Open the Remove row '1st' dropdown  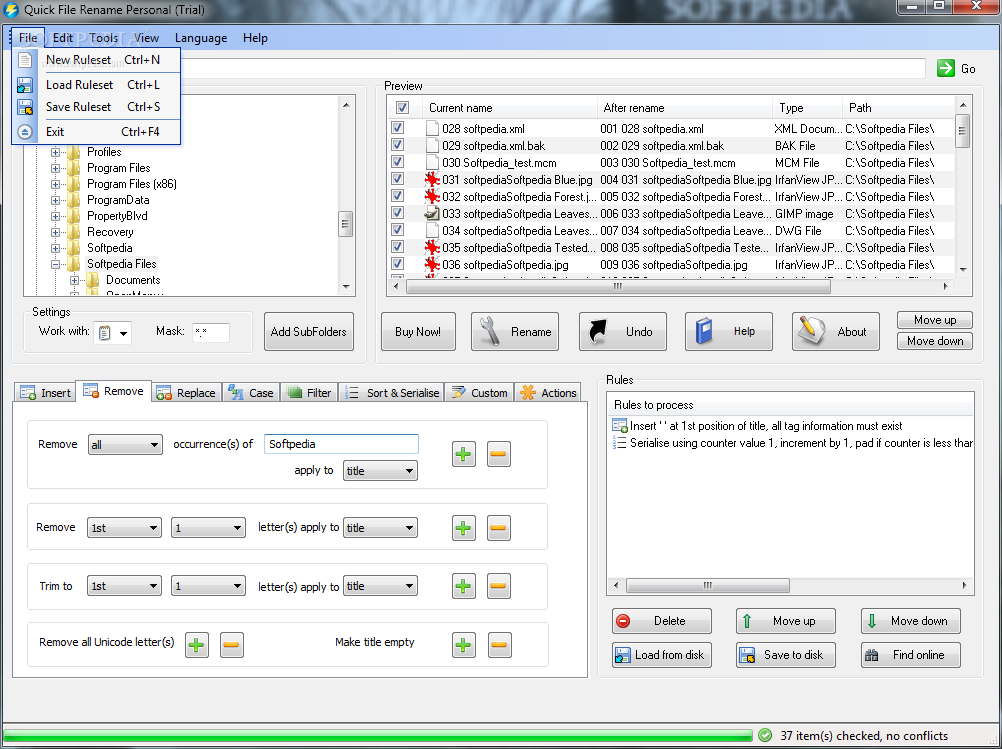click(124, 528)
